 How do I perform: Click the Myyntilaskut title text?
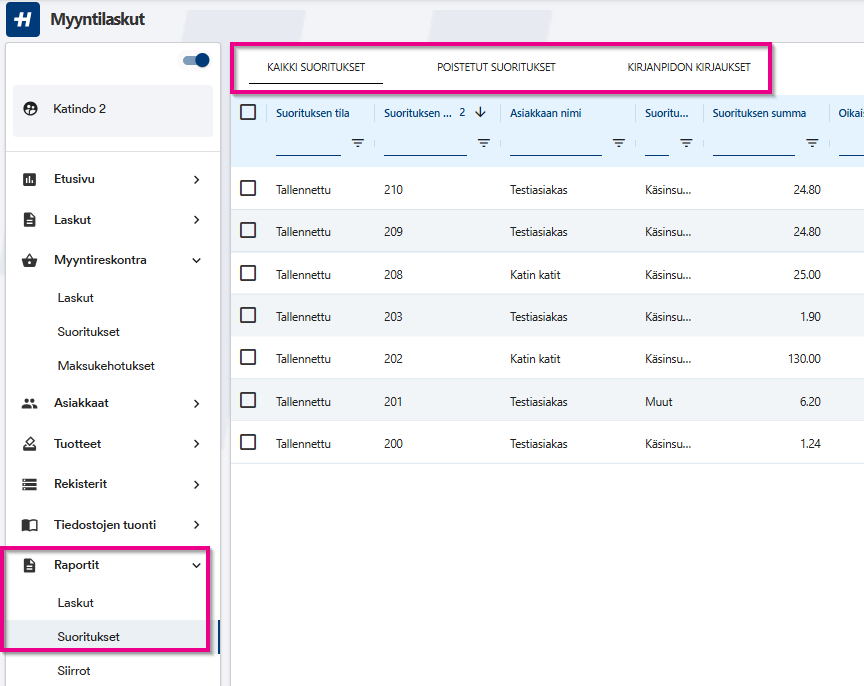(98, 19)
